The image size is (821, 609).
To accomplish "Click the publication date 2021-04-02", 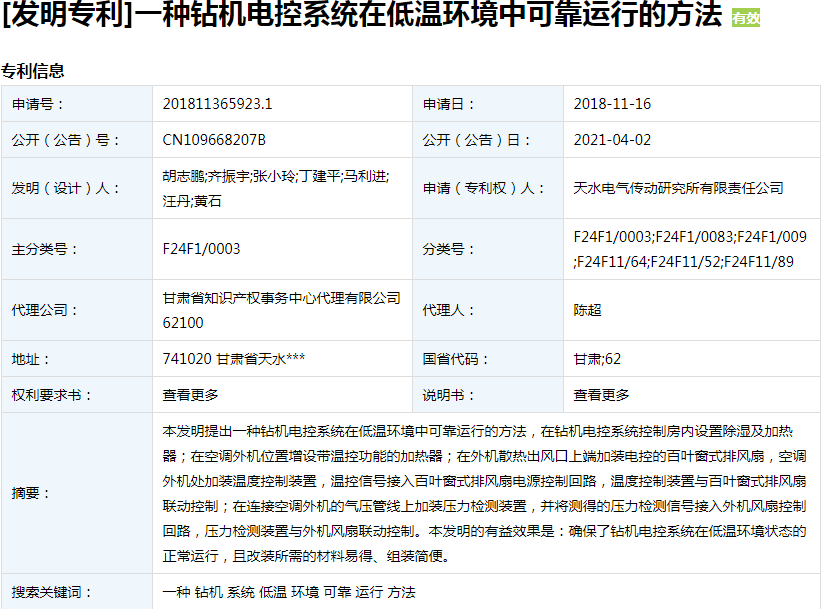I will point(612,140).
